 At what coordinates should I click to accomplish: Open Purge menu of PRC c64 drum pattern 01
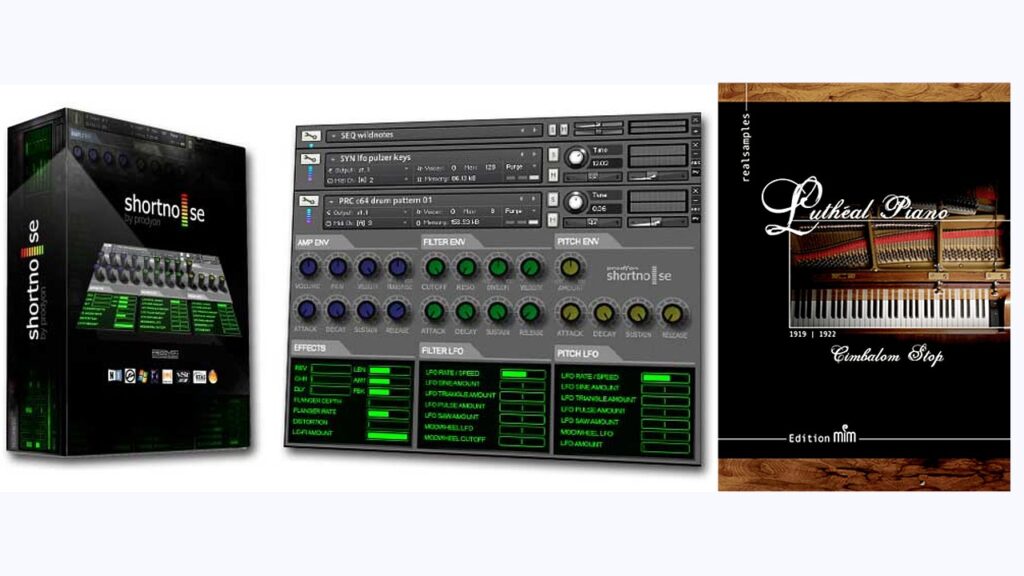tap(521, 211)
